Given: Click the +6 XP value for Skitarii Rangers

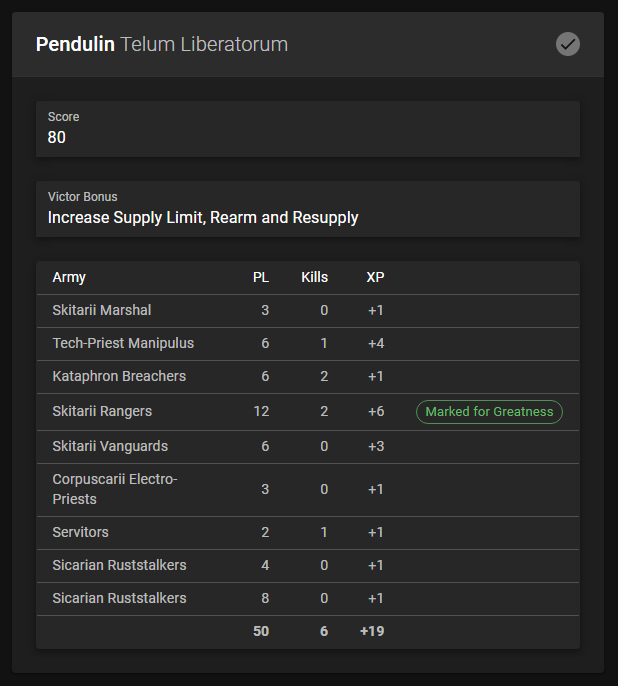Looking at the screenshot, I should (375, 411).
